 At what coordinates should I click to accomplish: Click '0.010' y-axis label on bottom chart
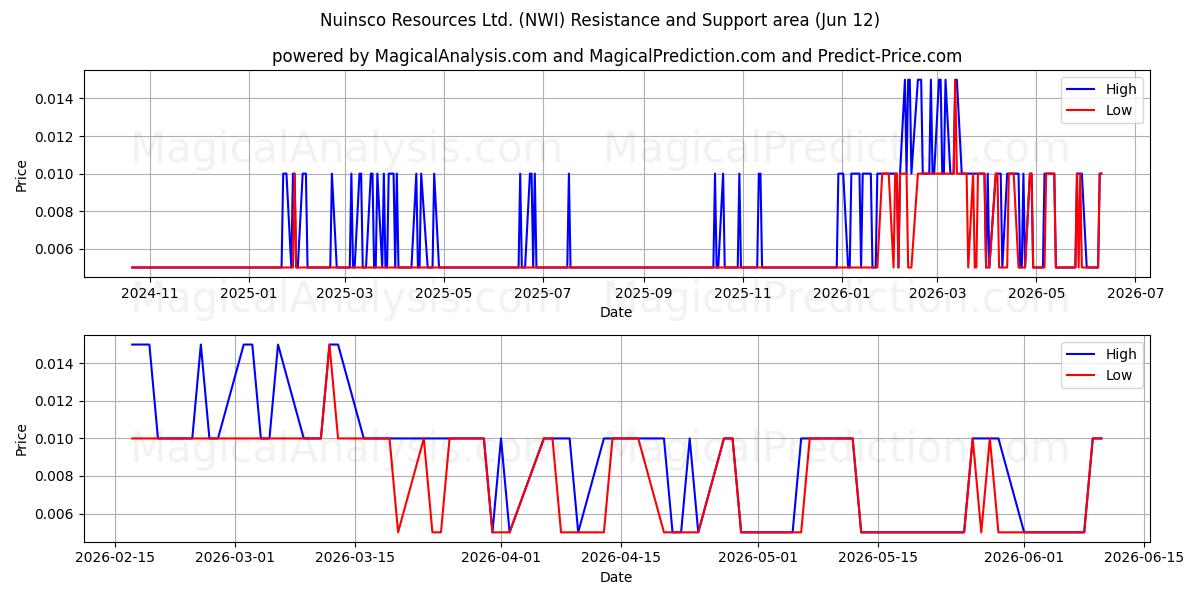pos(57,439)
